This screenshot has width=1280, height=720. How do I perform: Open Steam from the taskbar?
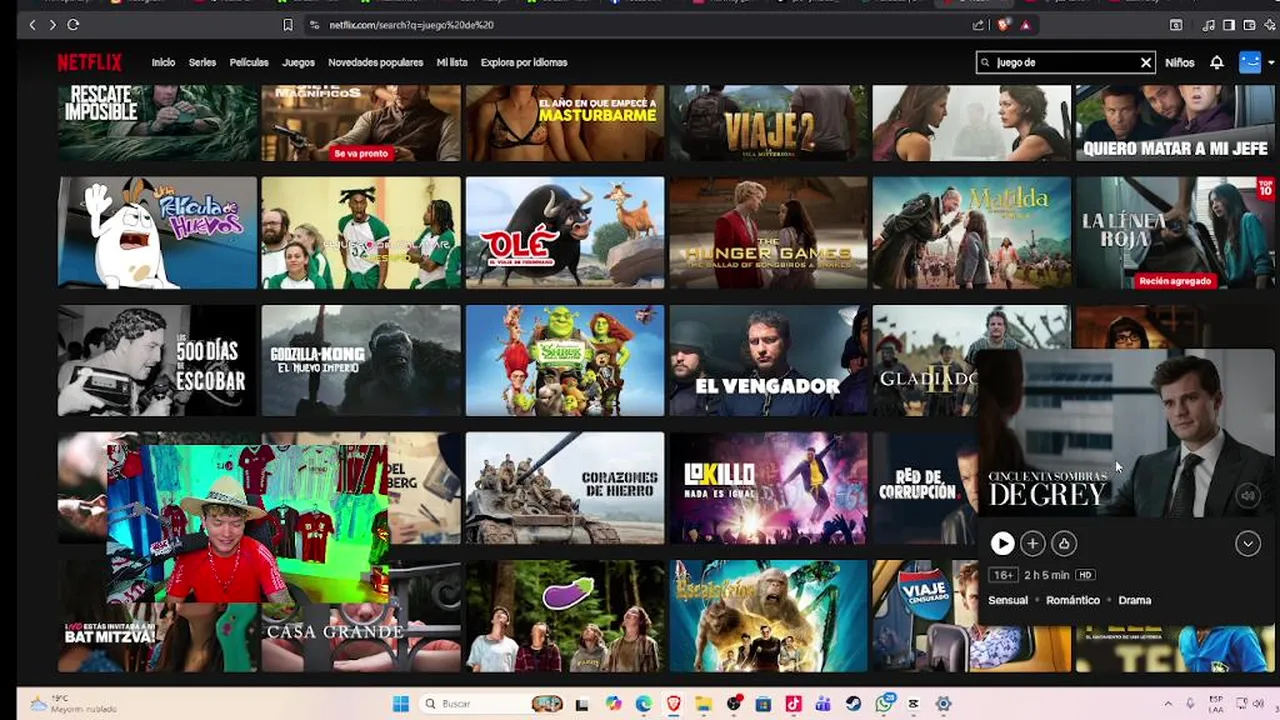(x=853, y=704)
